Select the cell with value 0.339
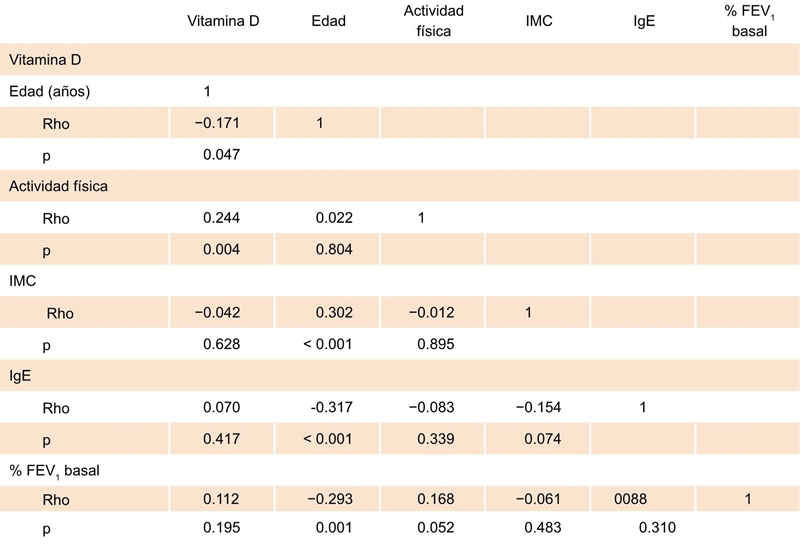 tap(436, 439)
